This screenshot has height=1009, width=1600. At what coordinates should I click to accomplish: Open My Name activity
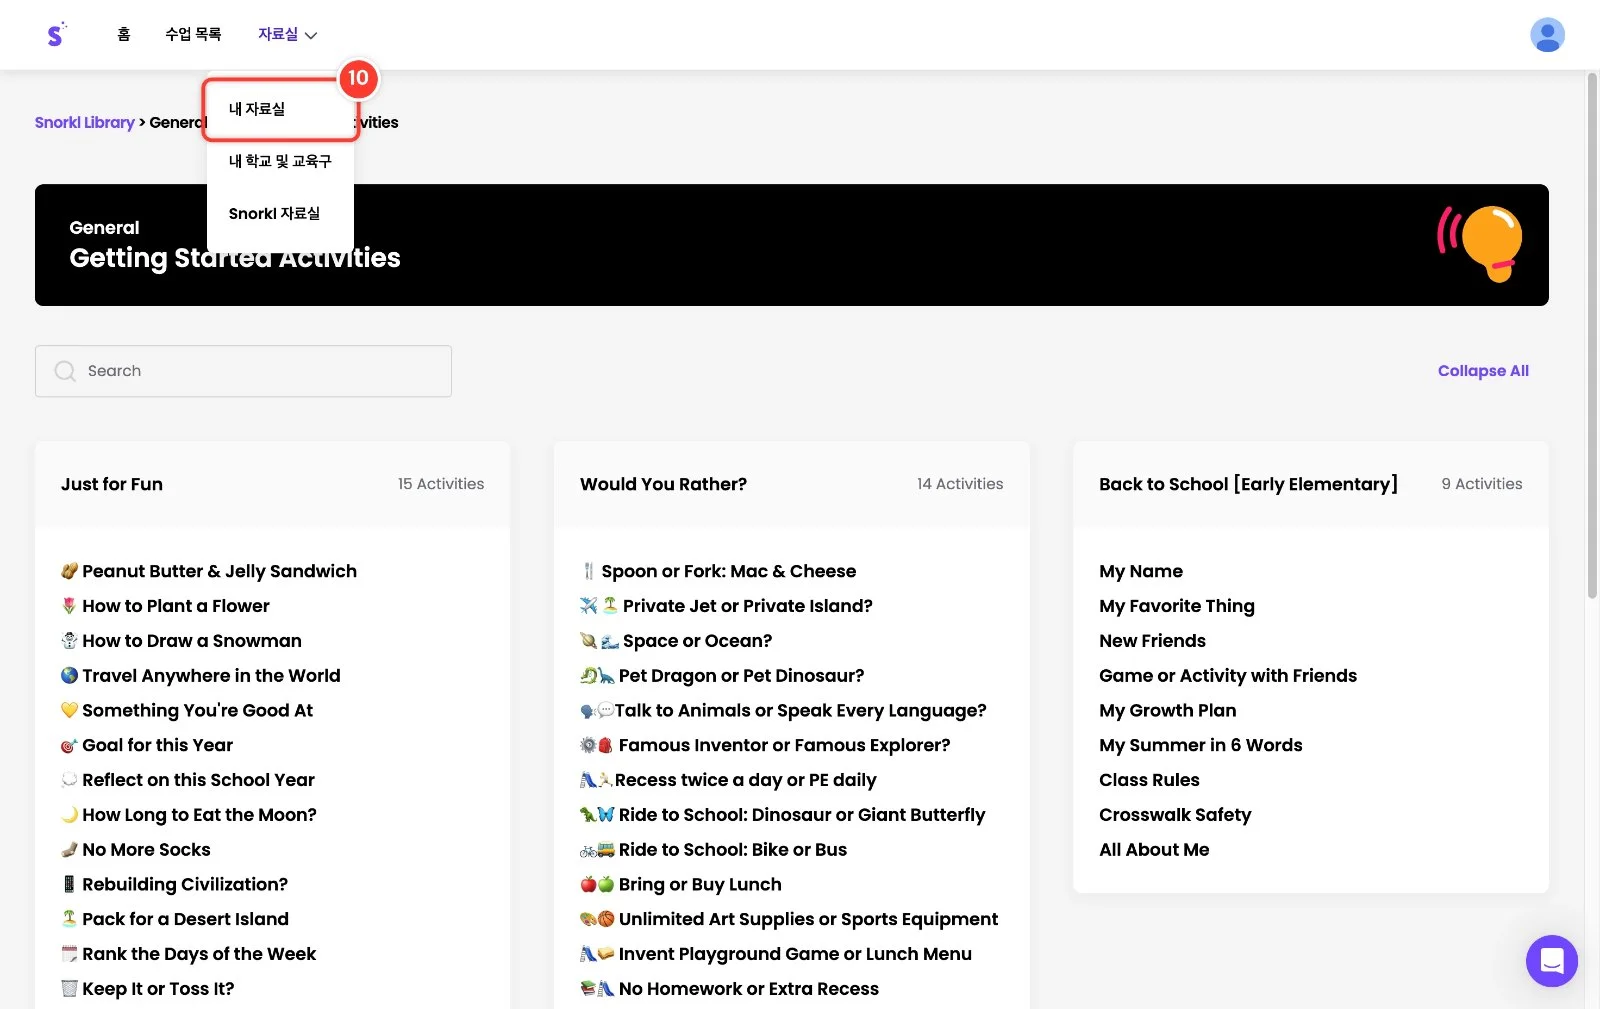[x=1141, y=571]
